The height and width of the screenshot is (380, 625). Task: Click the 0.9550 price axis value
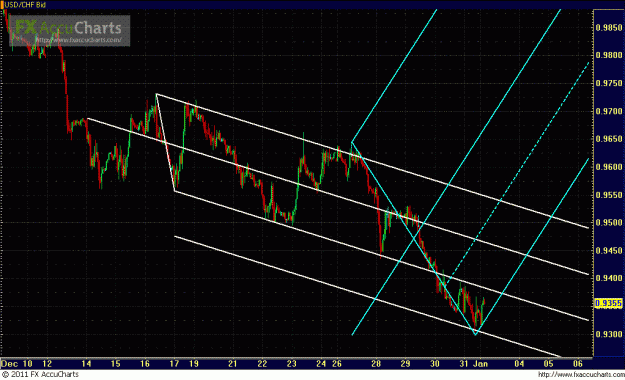(x=609, y=195)
